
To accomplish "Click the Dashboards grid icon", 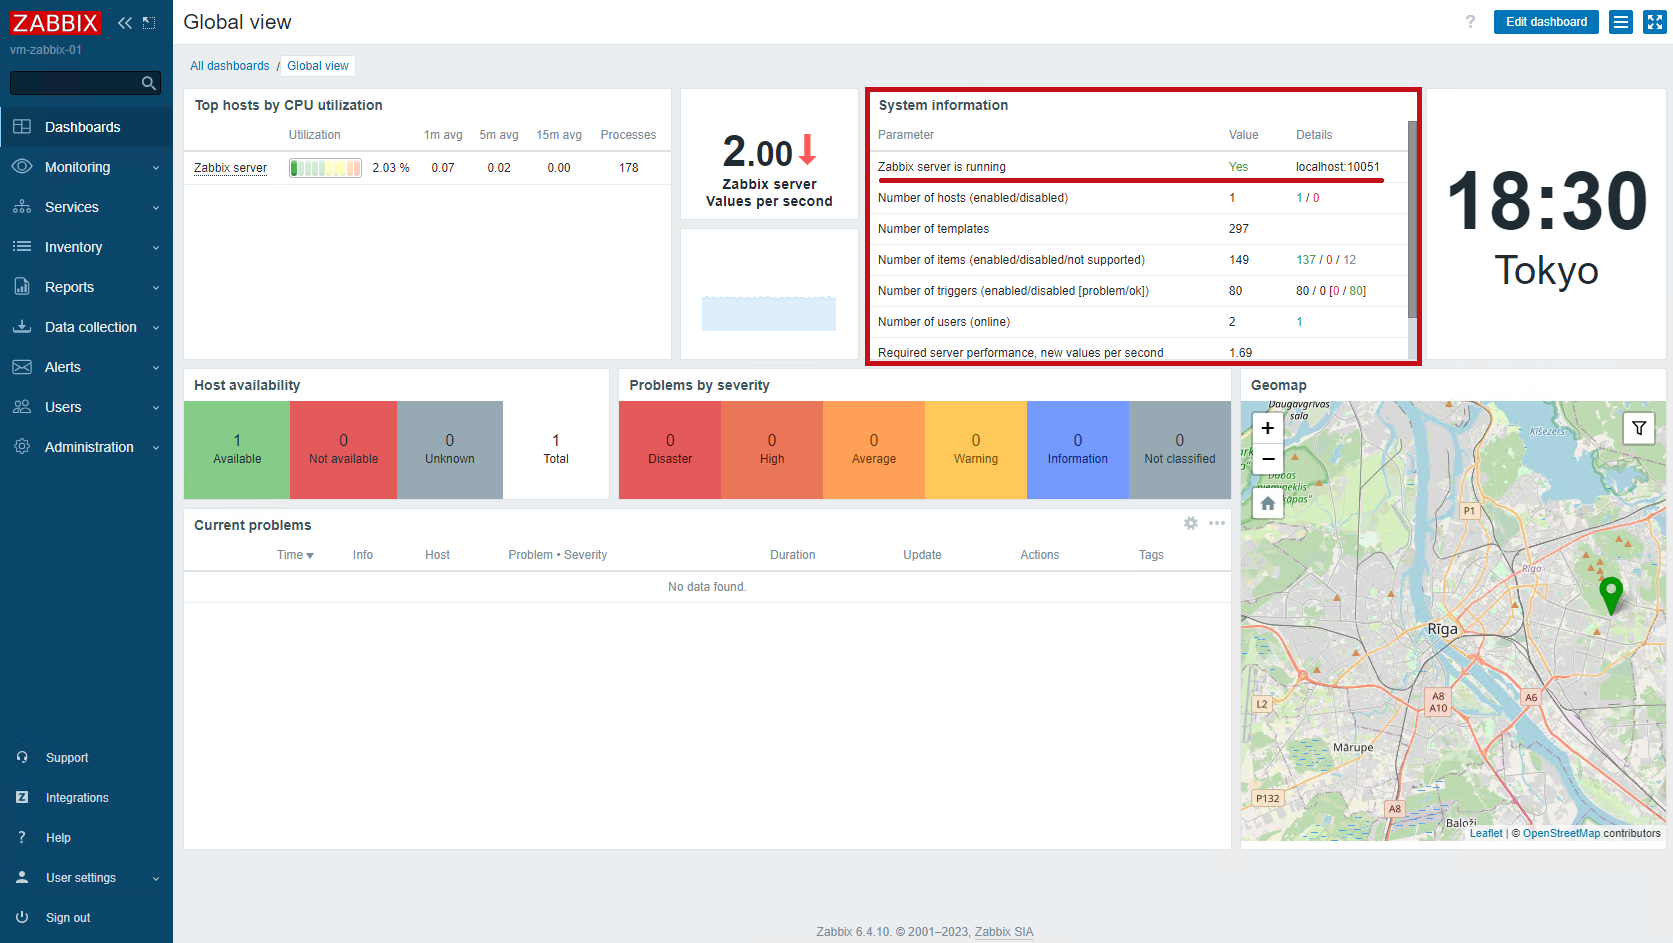I will [x=22, y=127].
